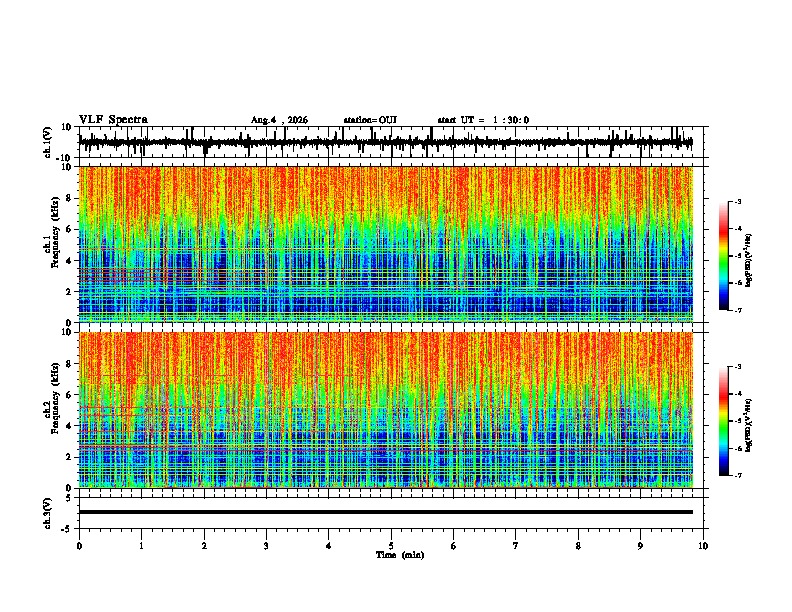Click the 'Time (min)' x-axis label
The width and height of the screenshot is (792, 612).
coord(400,555)
